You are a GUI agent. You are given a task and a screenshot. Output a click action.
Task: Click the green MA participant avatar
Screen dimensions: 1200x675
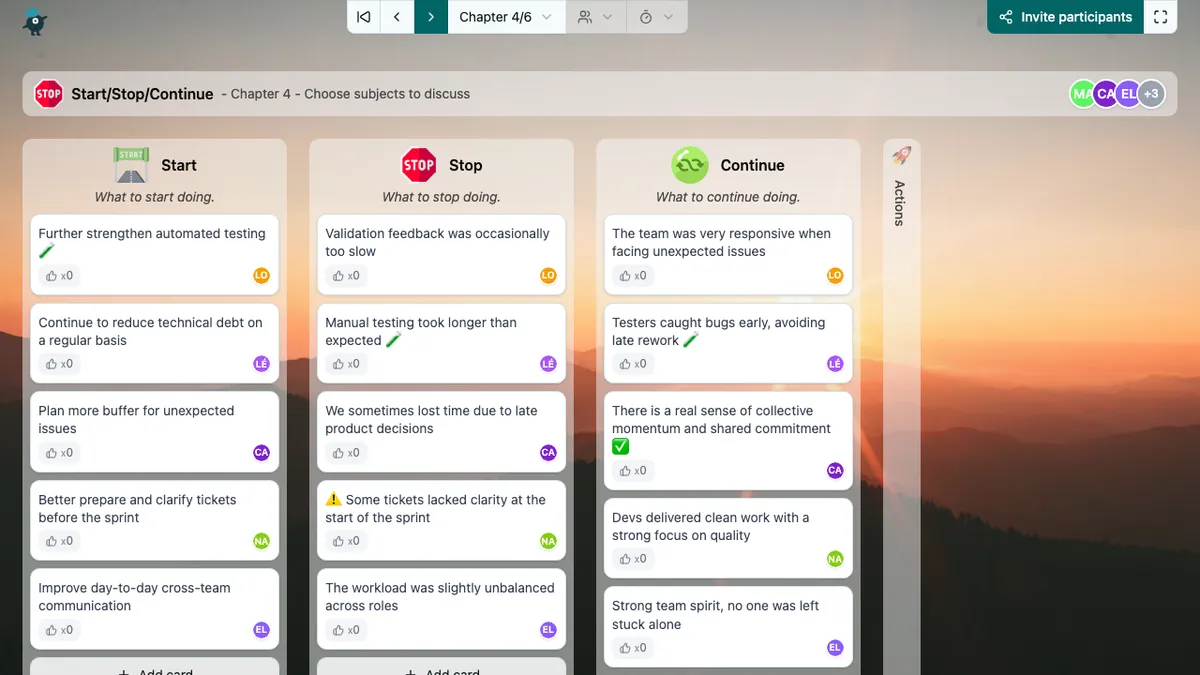(1081, 94)
